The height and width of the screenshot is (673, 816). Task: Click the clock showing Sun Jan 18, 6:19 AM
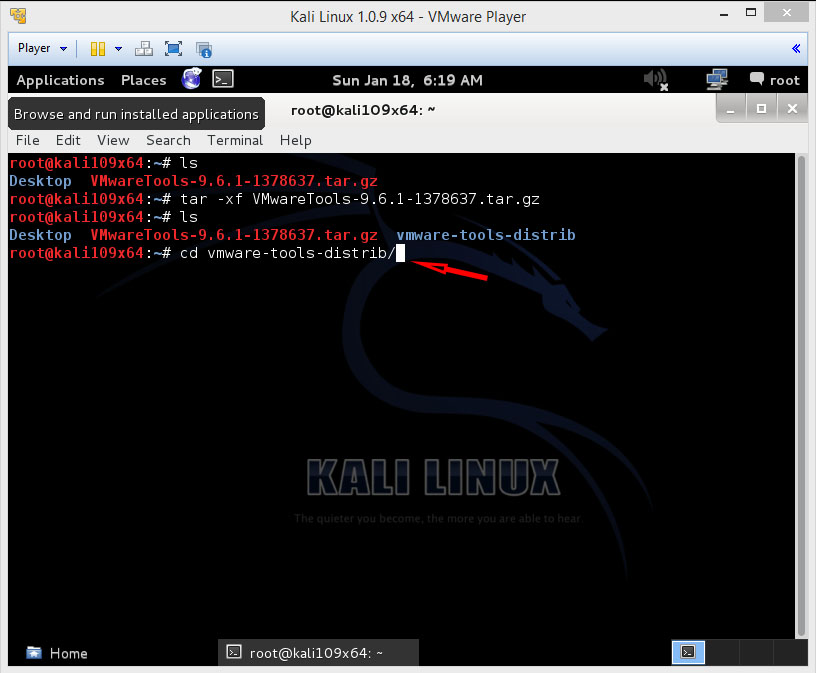pos(407,80)
